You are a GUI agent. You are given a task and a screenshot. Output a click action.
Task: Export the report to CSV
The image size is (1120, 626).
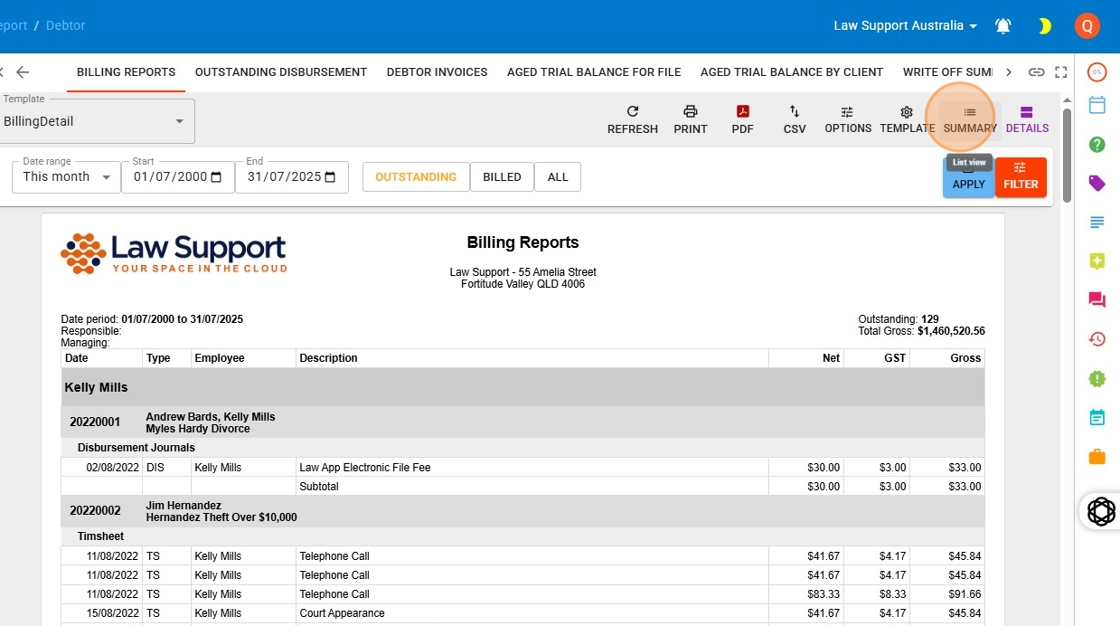coord(794,119)
